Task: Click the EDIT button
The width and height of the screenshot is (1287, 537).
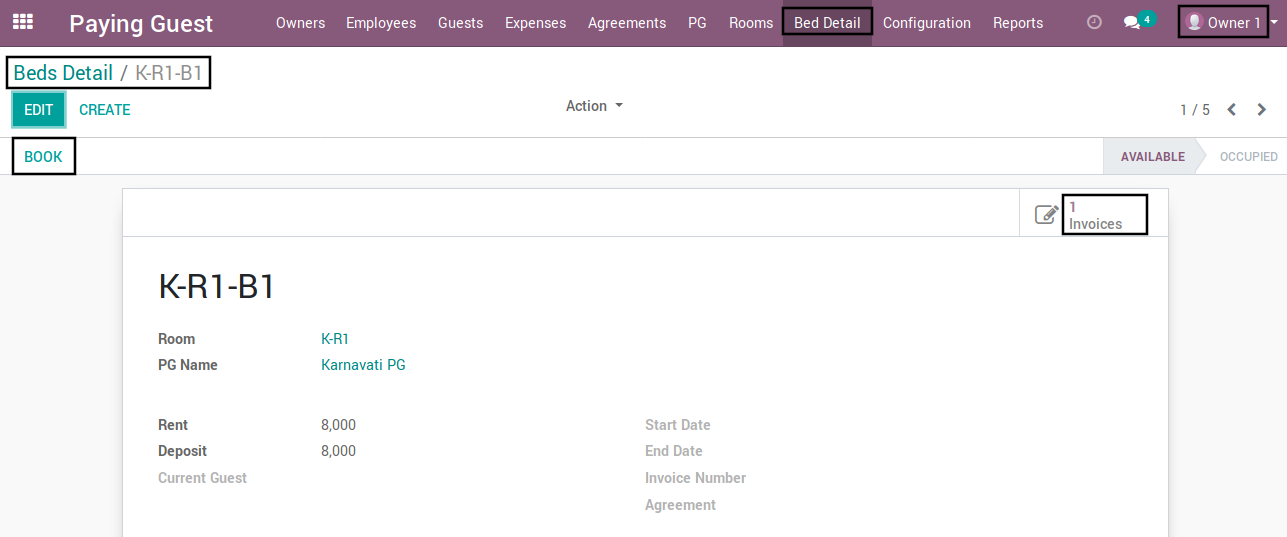Action: [39, 110]
